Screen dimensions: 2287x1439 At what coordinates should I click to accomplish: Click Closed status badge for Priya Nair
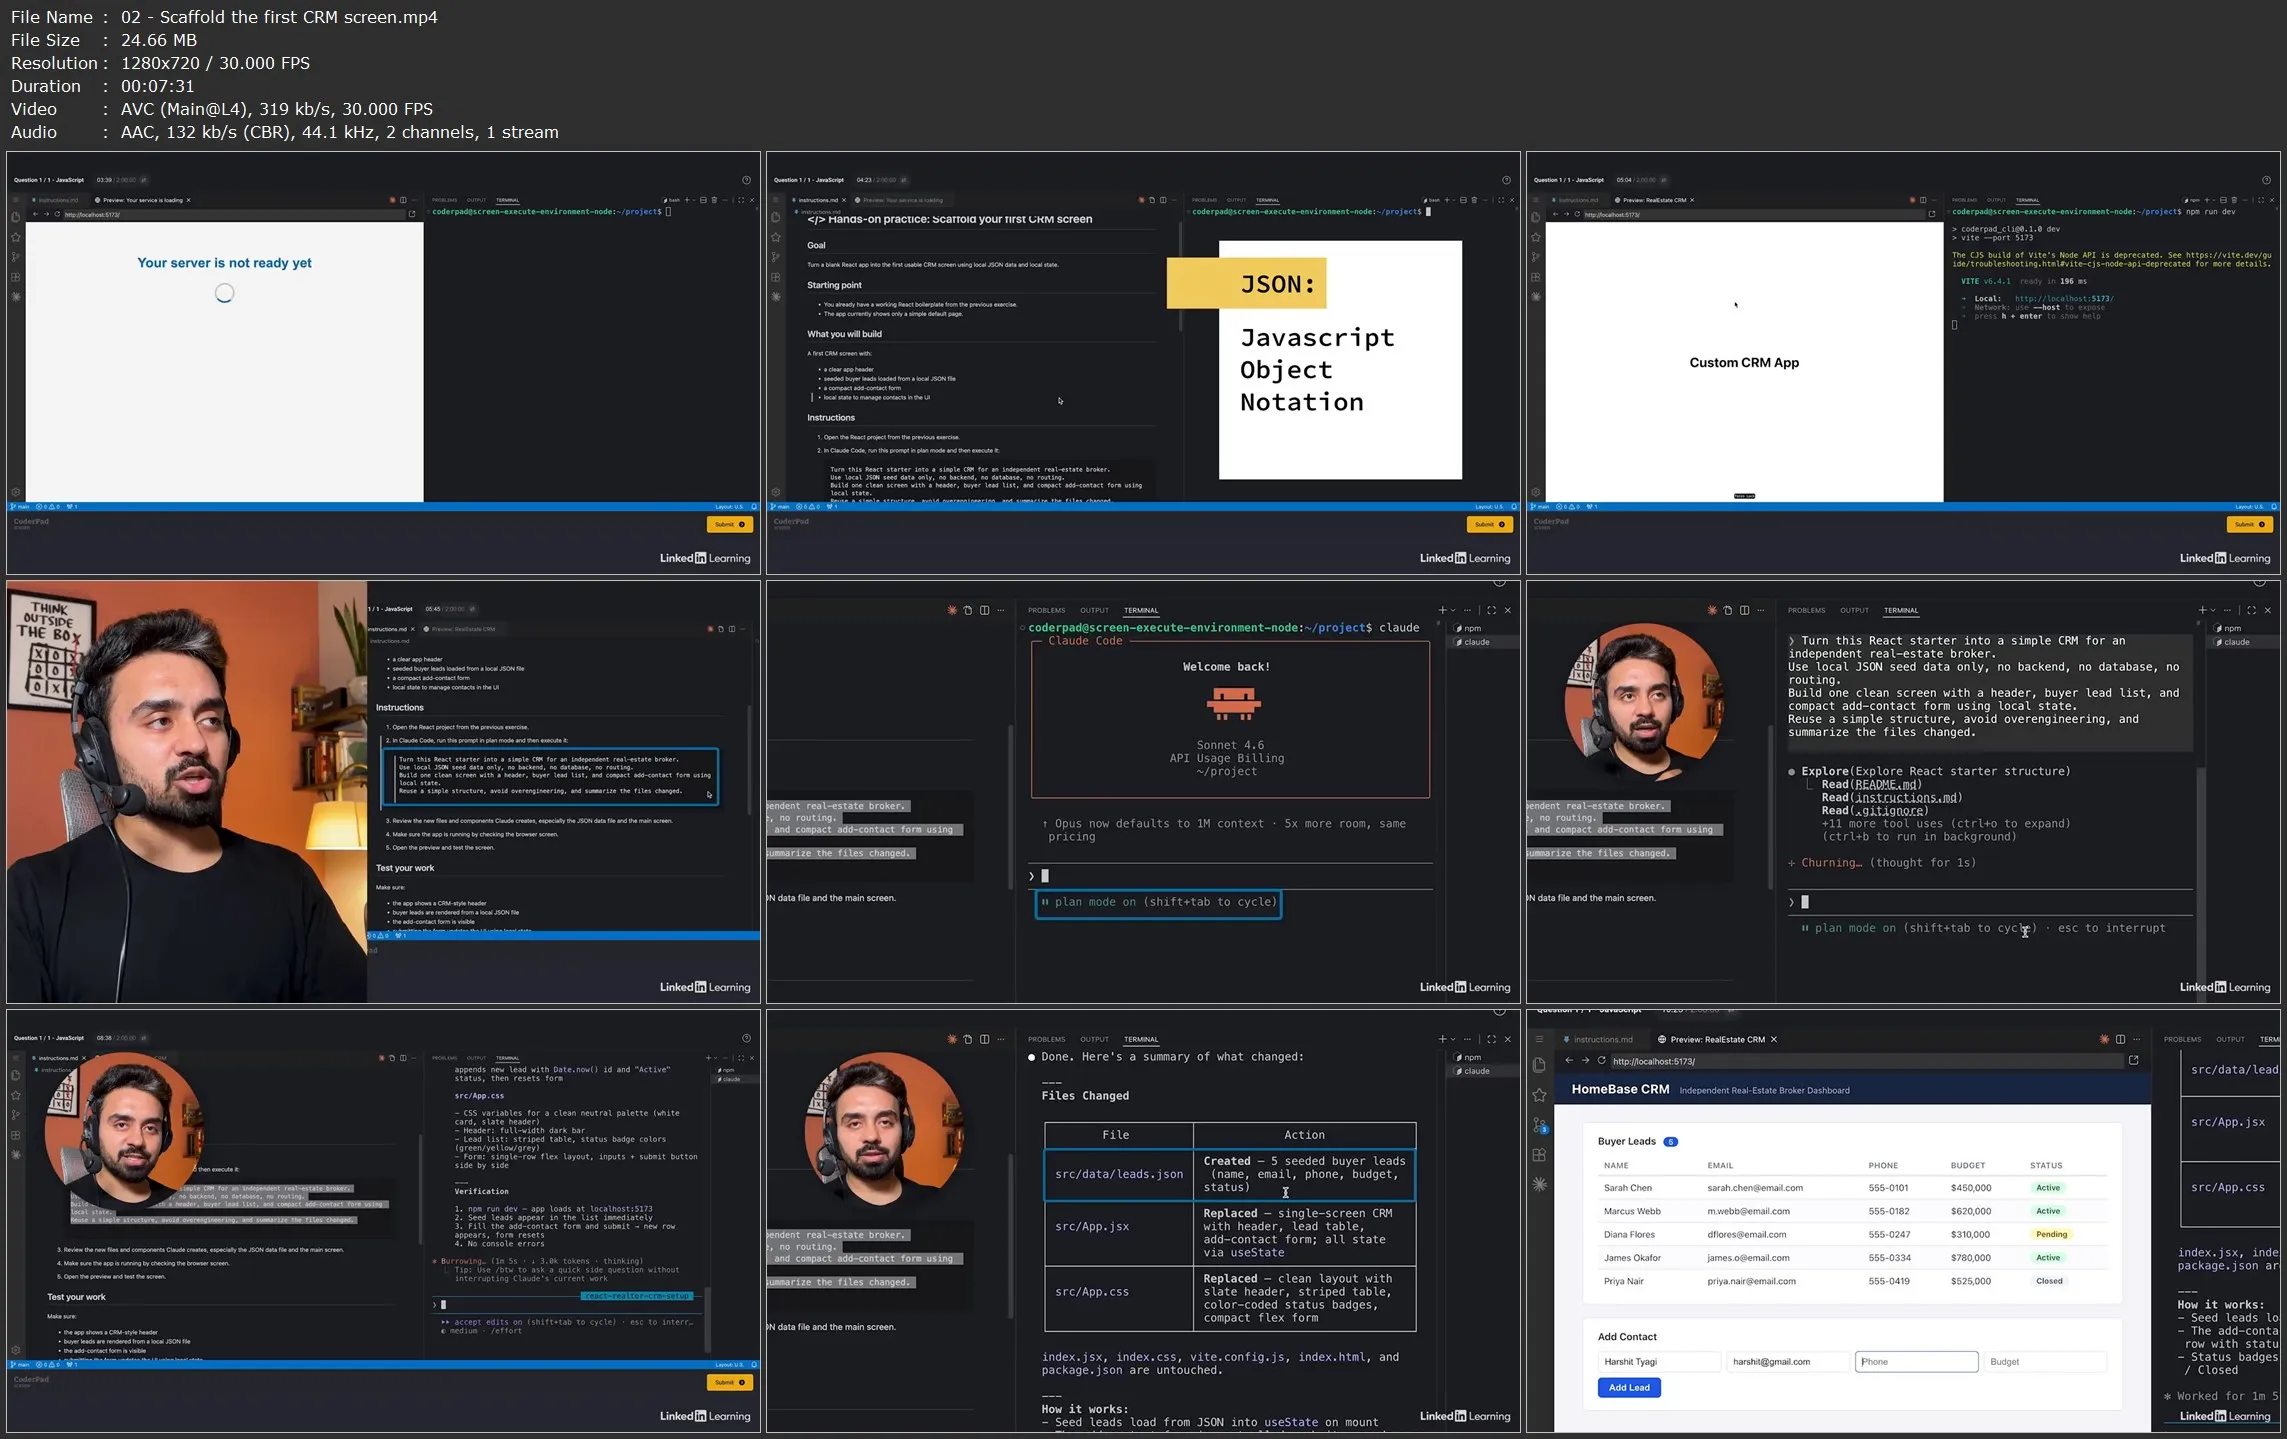[x=2048, y=1281]
